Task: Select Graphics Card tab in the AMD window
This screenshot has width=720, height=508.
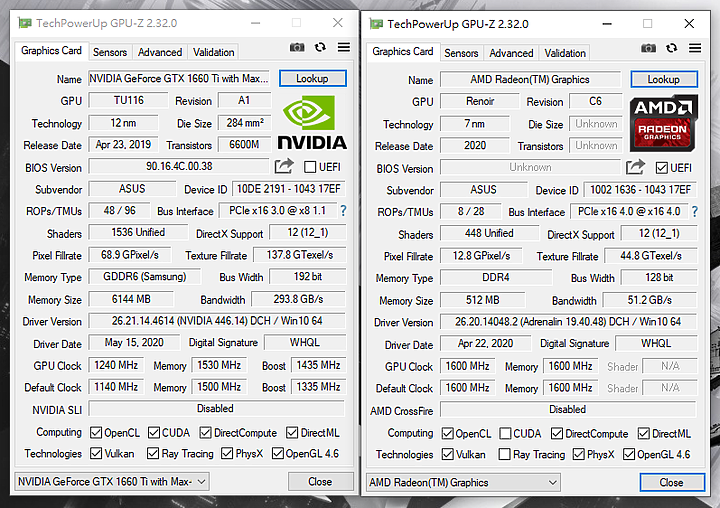Action: pos(403,51)
